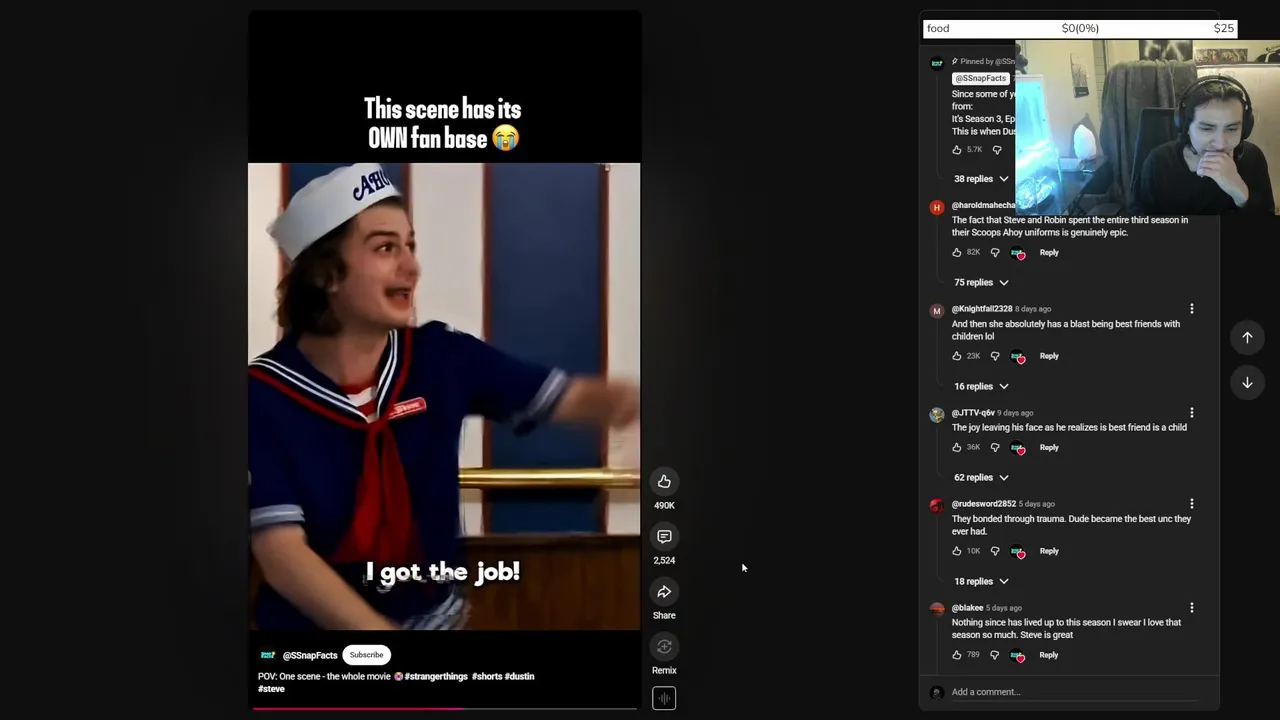Share this Short
Screen dimensions: 1280x720
(x=664, y=592)
